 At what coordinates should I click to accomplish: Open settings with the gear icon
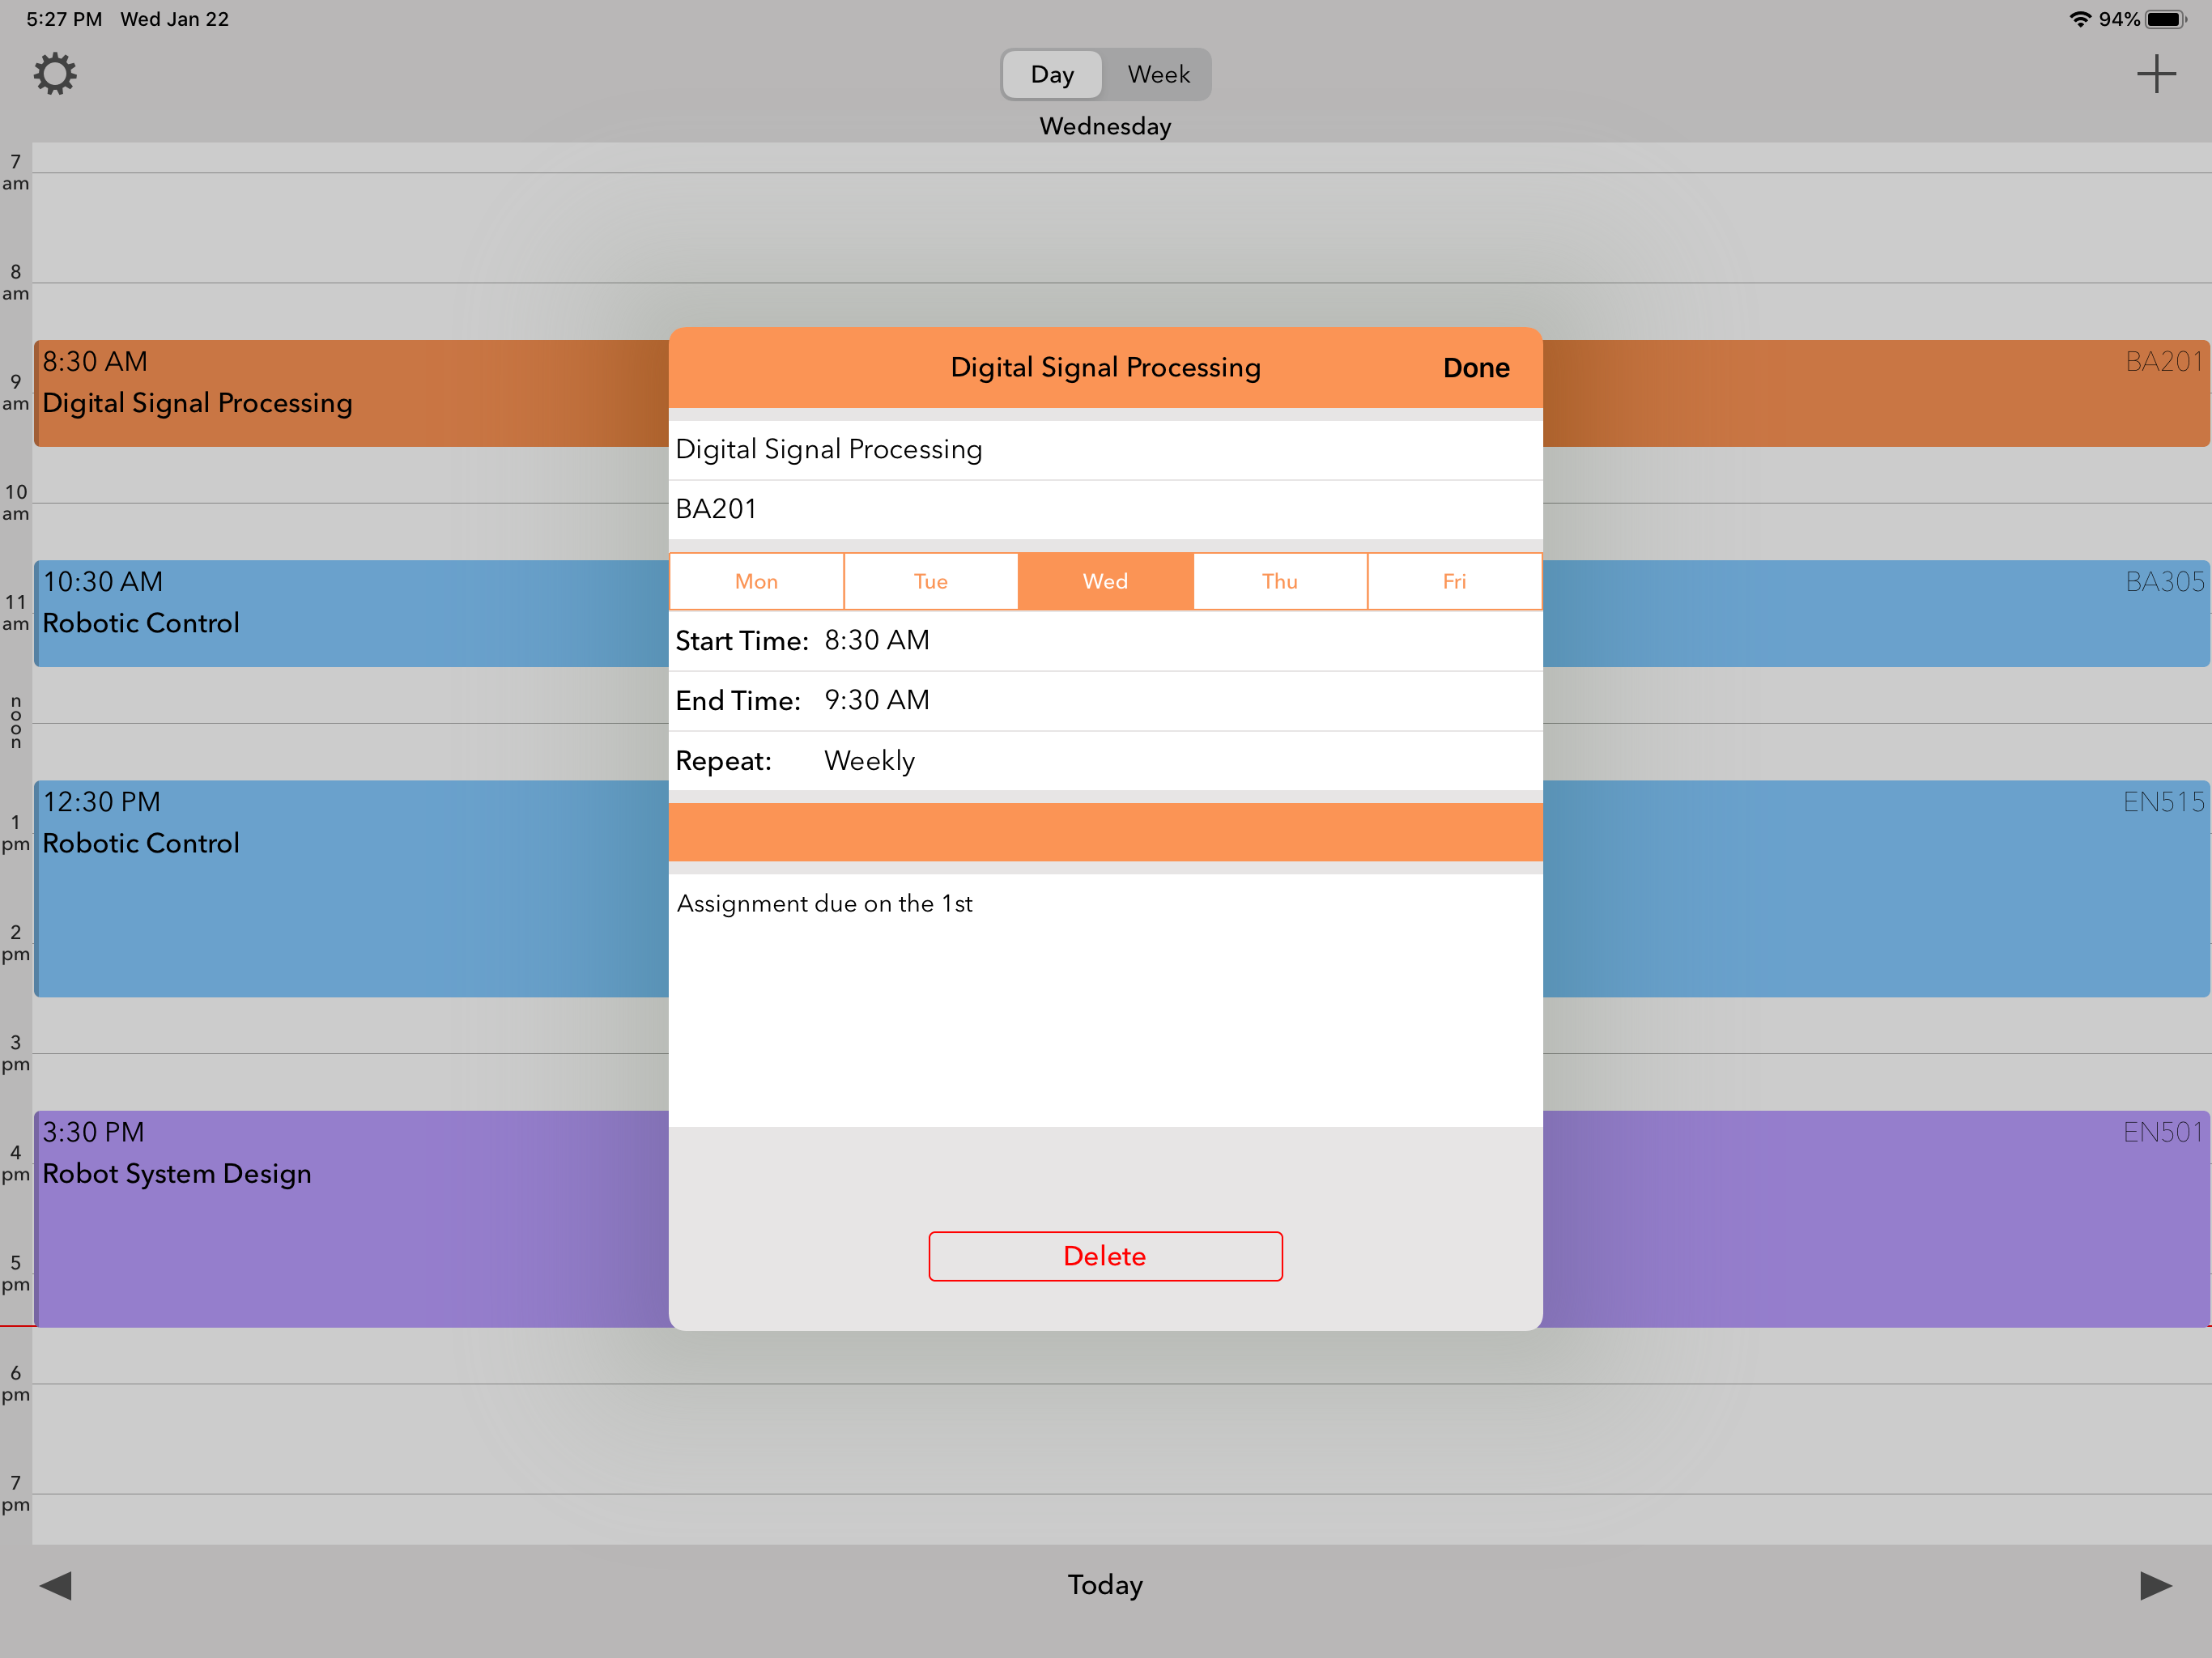click(x=55, y=74)
